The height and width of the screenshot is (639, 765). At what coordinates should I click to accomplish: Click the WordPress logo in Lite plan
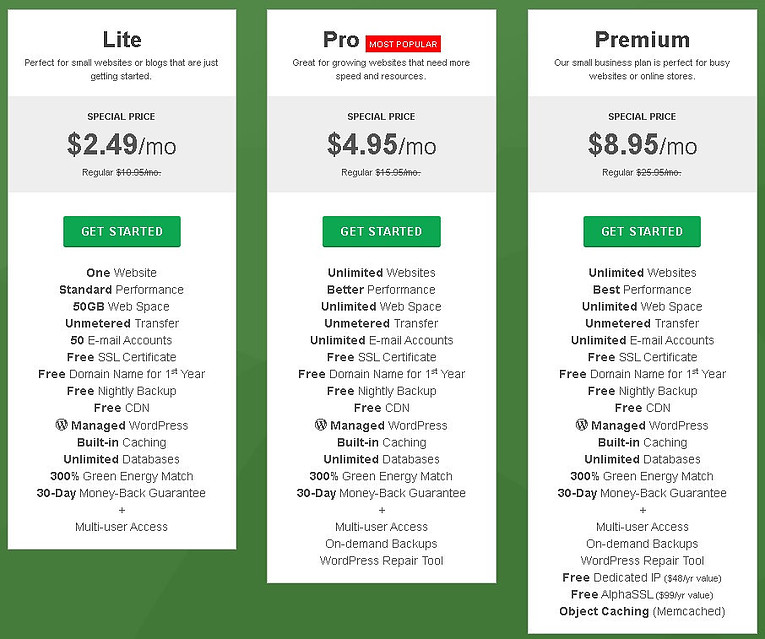tap(61, 424)
